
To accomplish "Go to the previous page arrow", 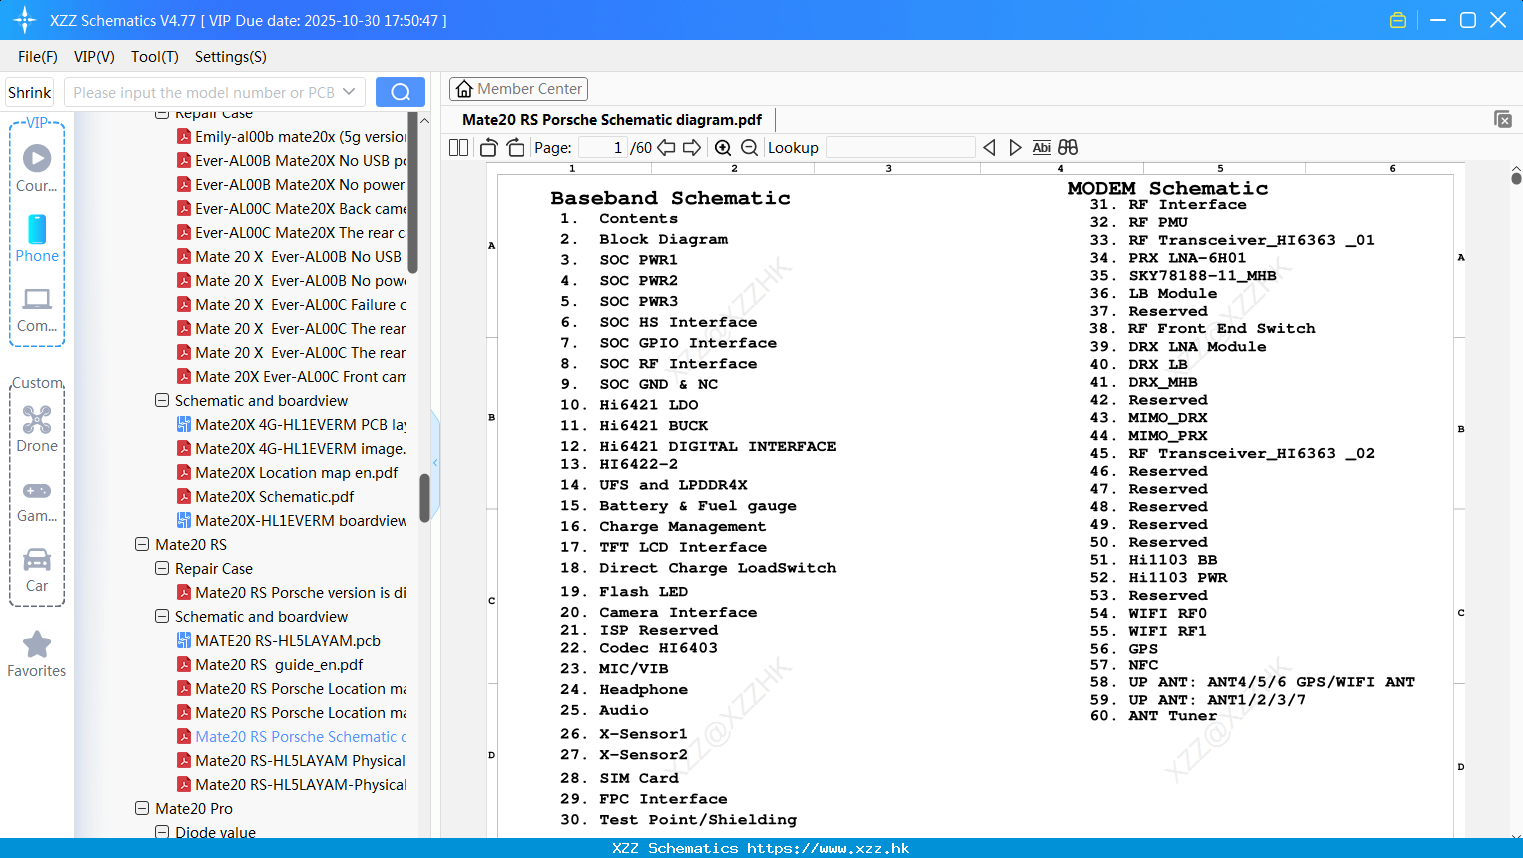I will (x=666, y=147).
